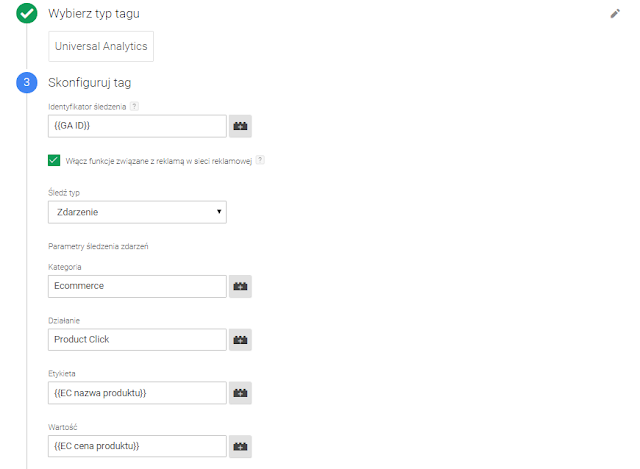Disable the advertising network features checkbox
The height and width of the screenshot is (469, 640).
[54, 159]
